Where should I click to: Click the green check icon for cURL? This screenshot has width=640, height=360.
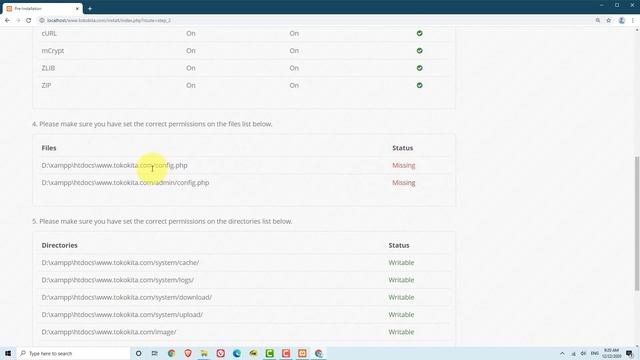420,33
